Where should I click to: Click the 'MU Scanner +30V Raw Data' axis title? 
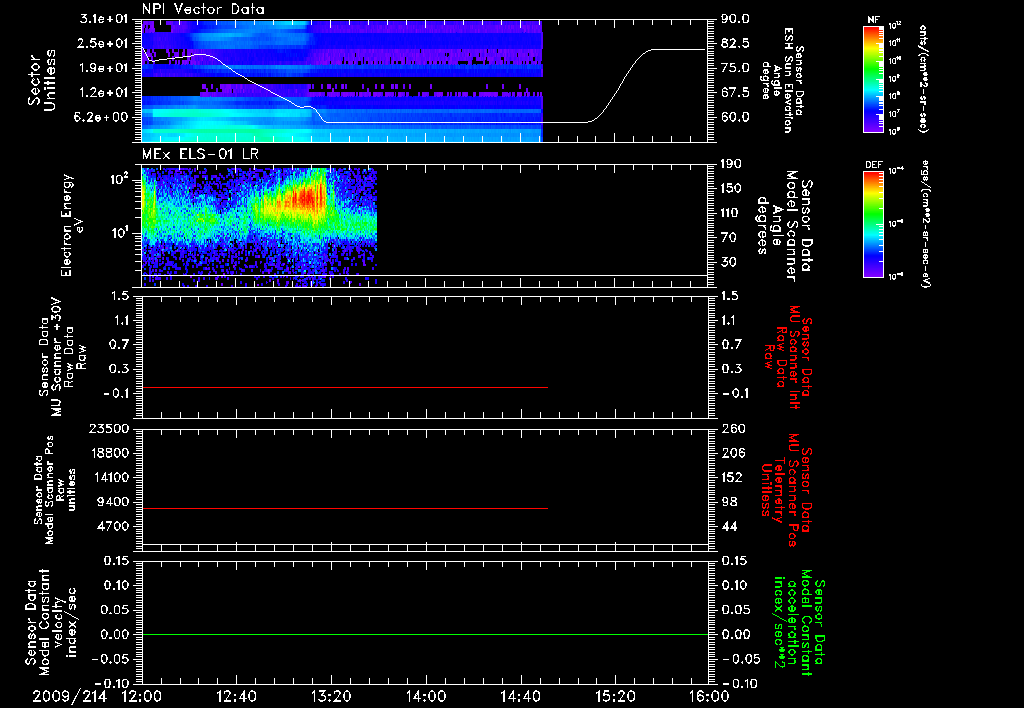pos(63,357)
